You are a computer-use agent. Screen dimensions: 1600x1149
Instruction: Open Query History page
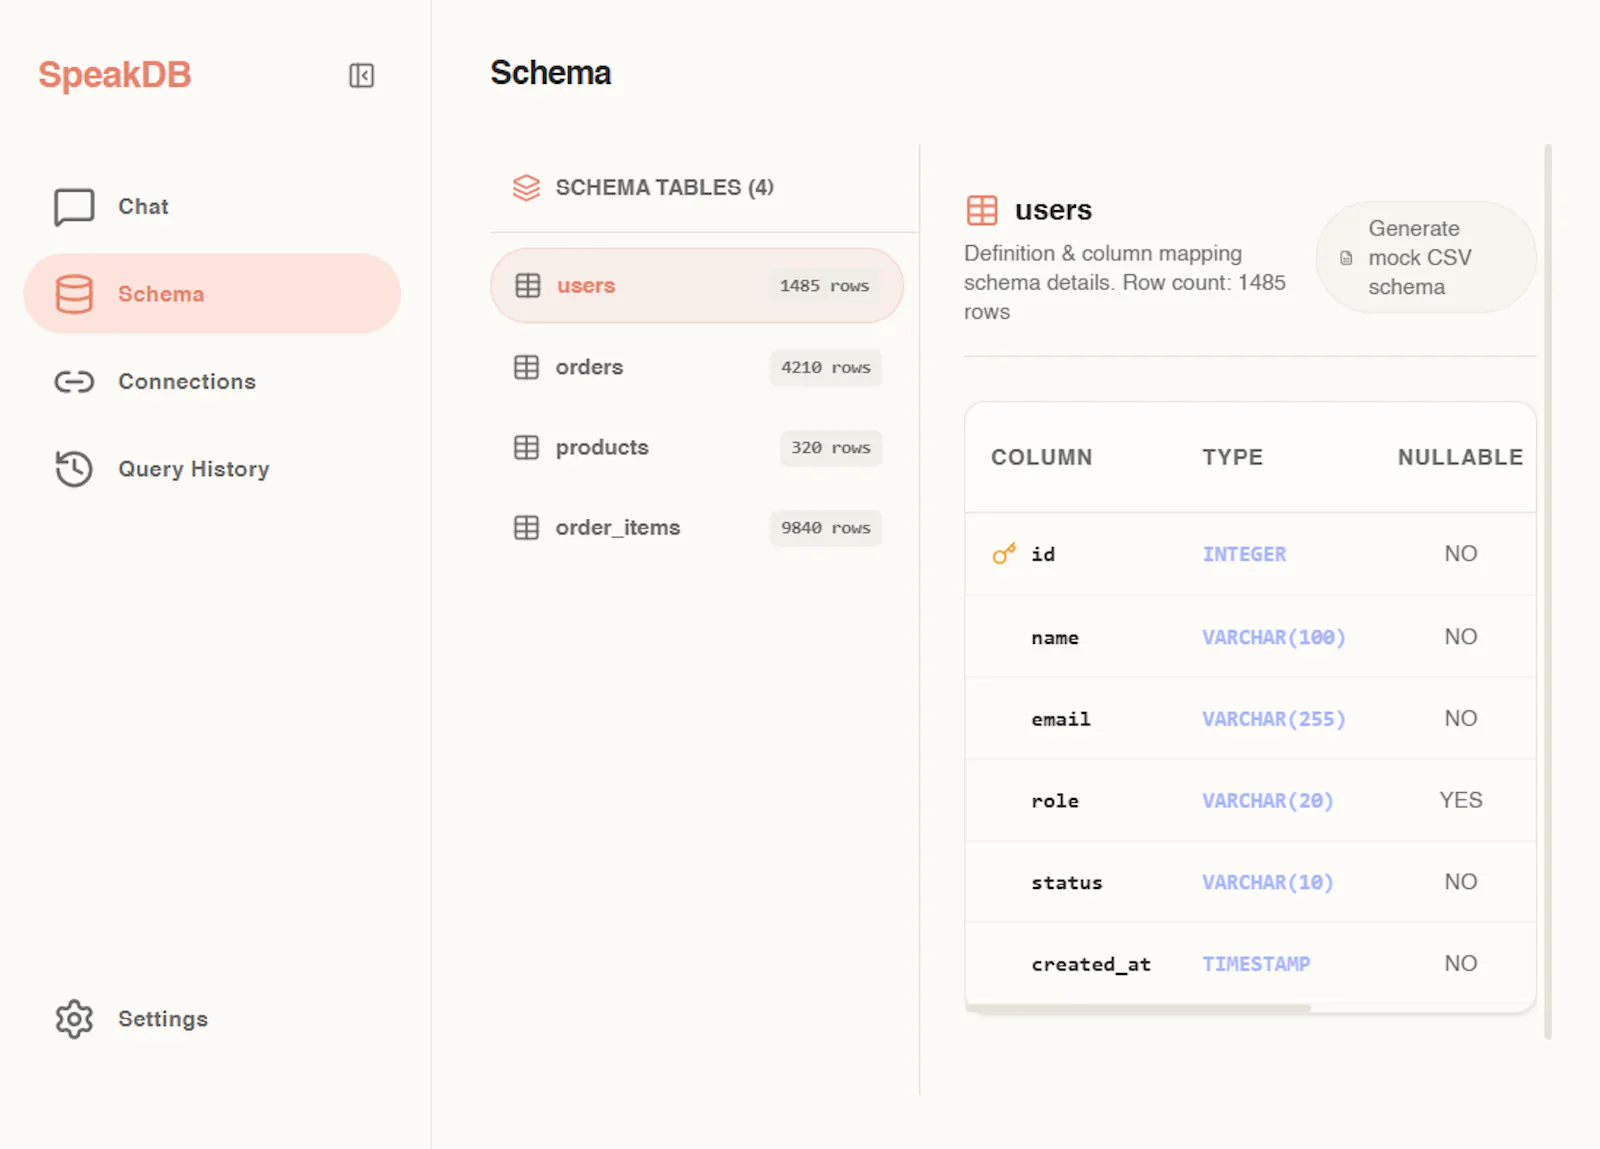point(212,469)
